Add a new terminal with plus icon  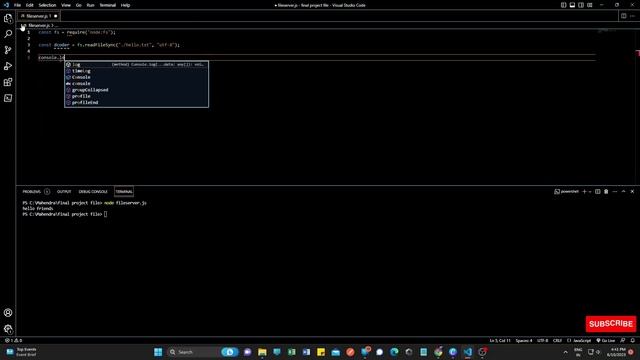point(584,191)
